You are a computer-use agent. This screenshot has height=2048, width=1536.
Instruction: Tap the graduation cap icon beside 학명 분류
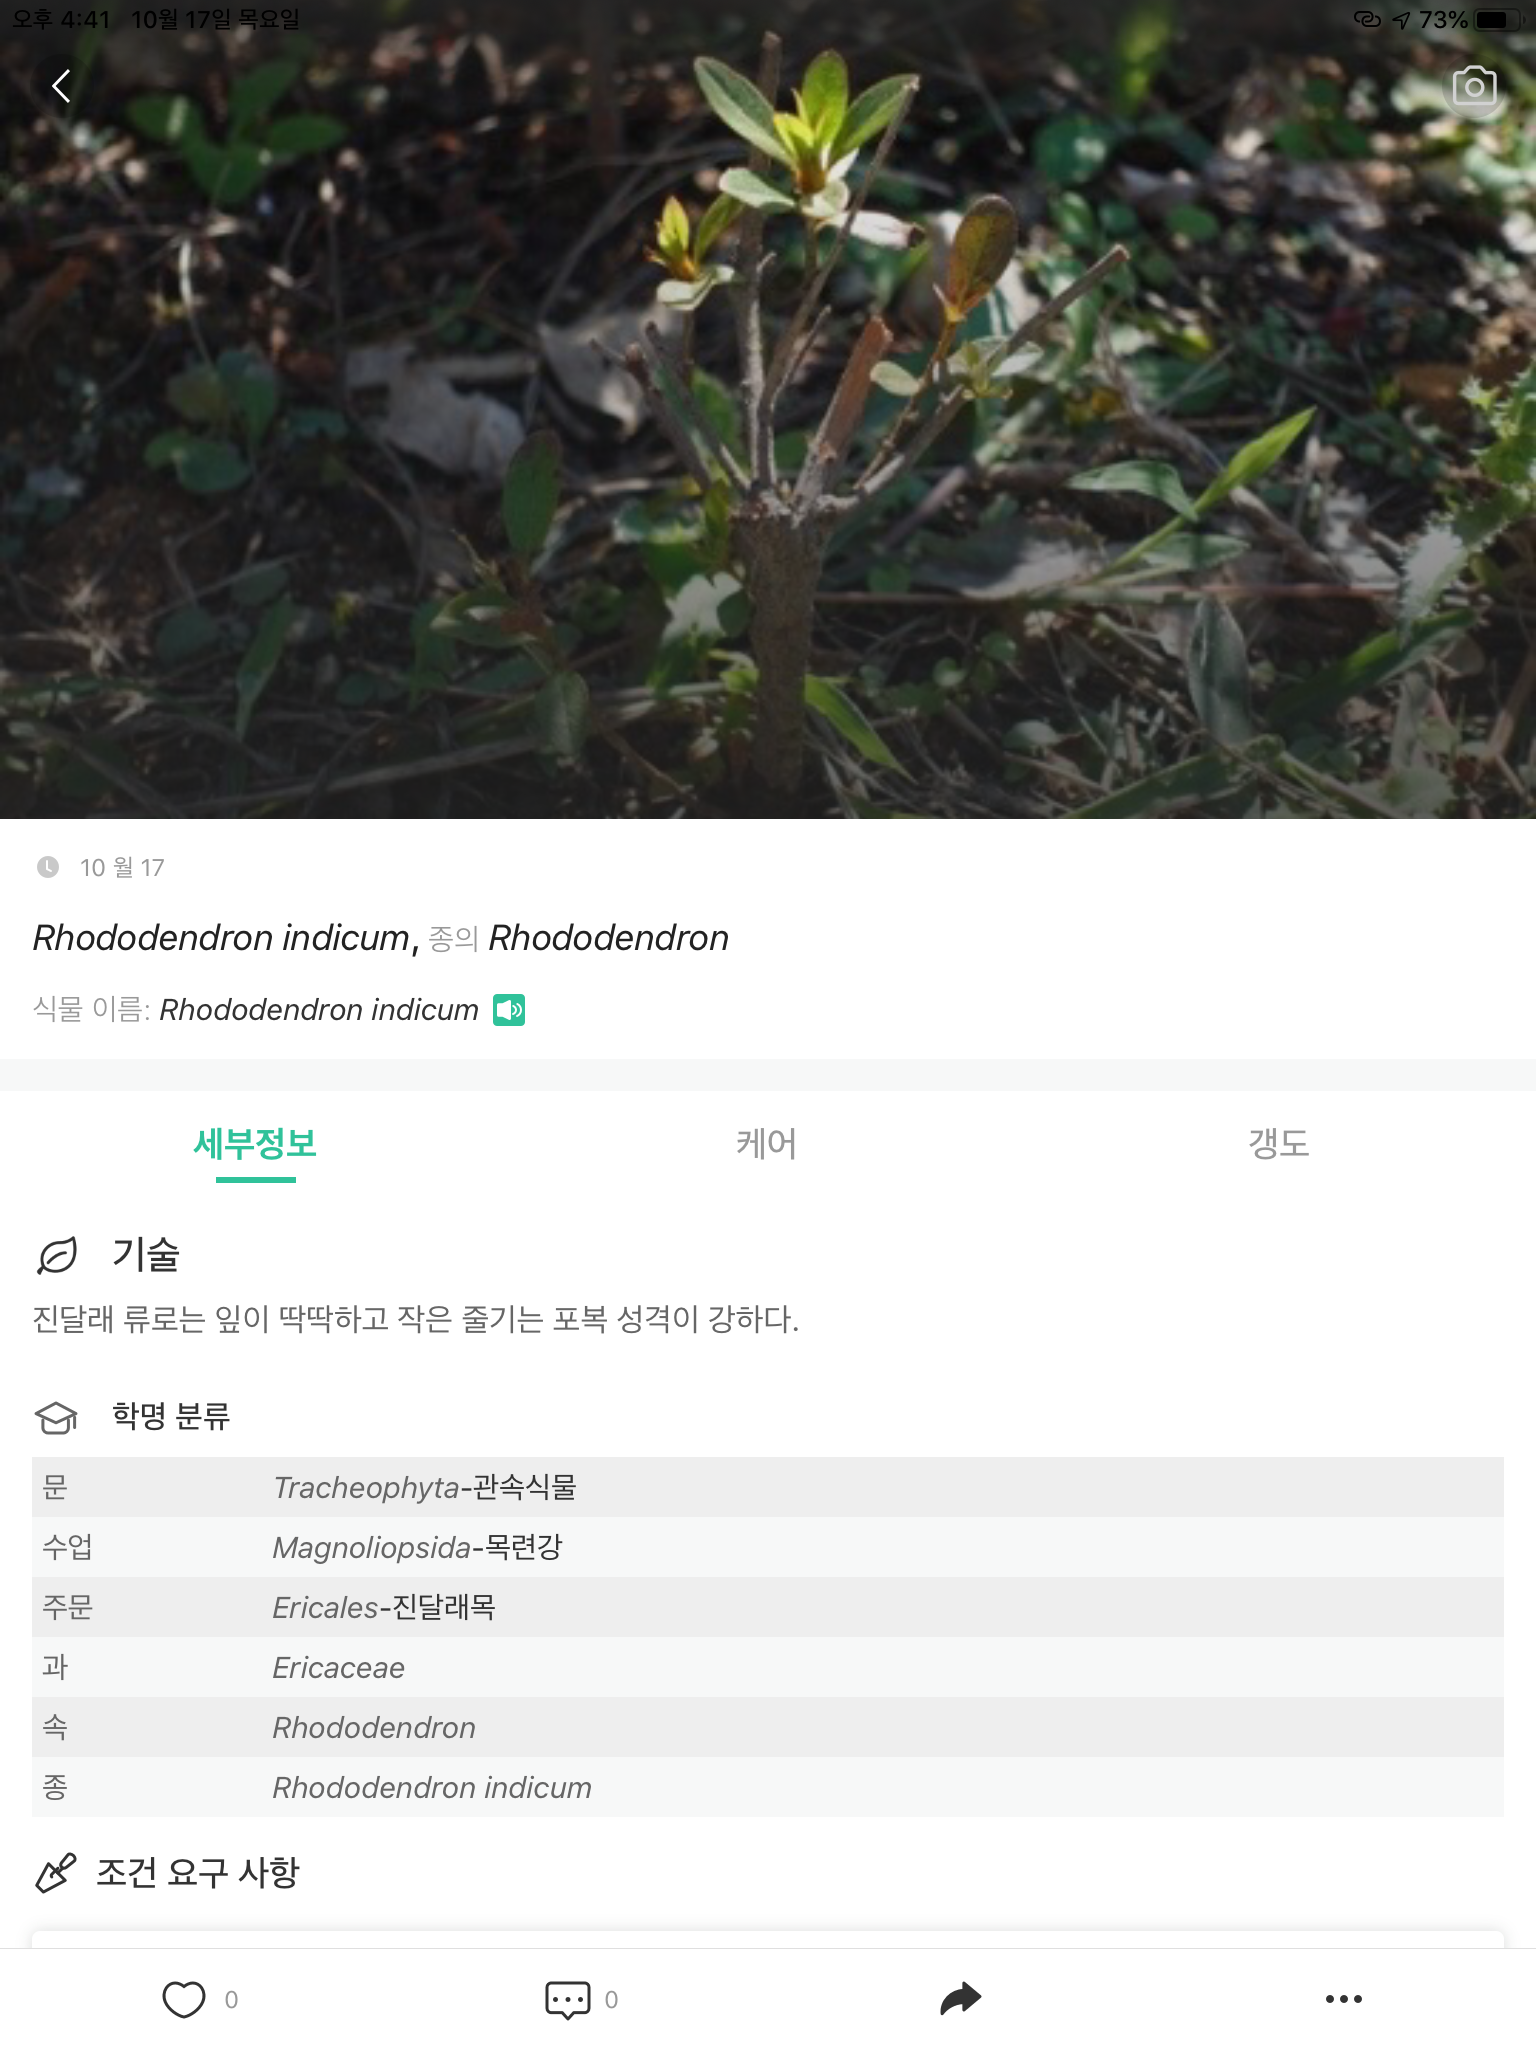(x=57, y=1417)
